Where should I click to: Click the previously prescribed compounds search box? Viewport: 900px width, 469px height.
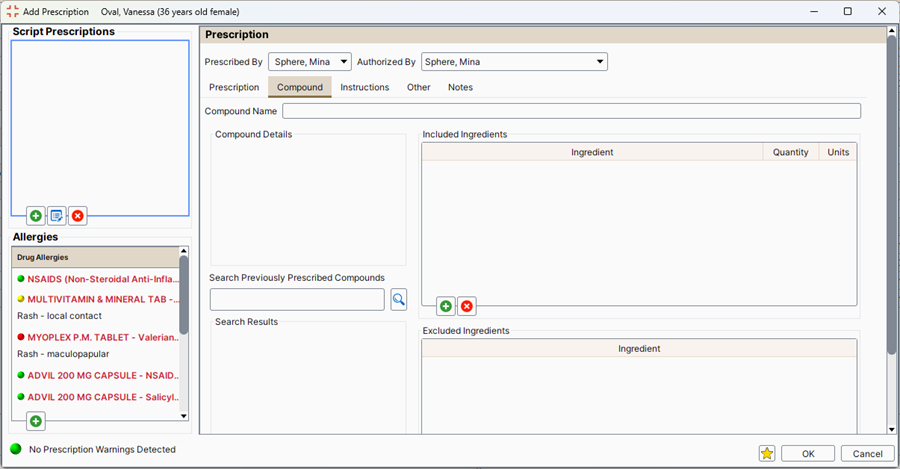point(297,299)
